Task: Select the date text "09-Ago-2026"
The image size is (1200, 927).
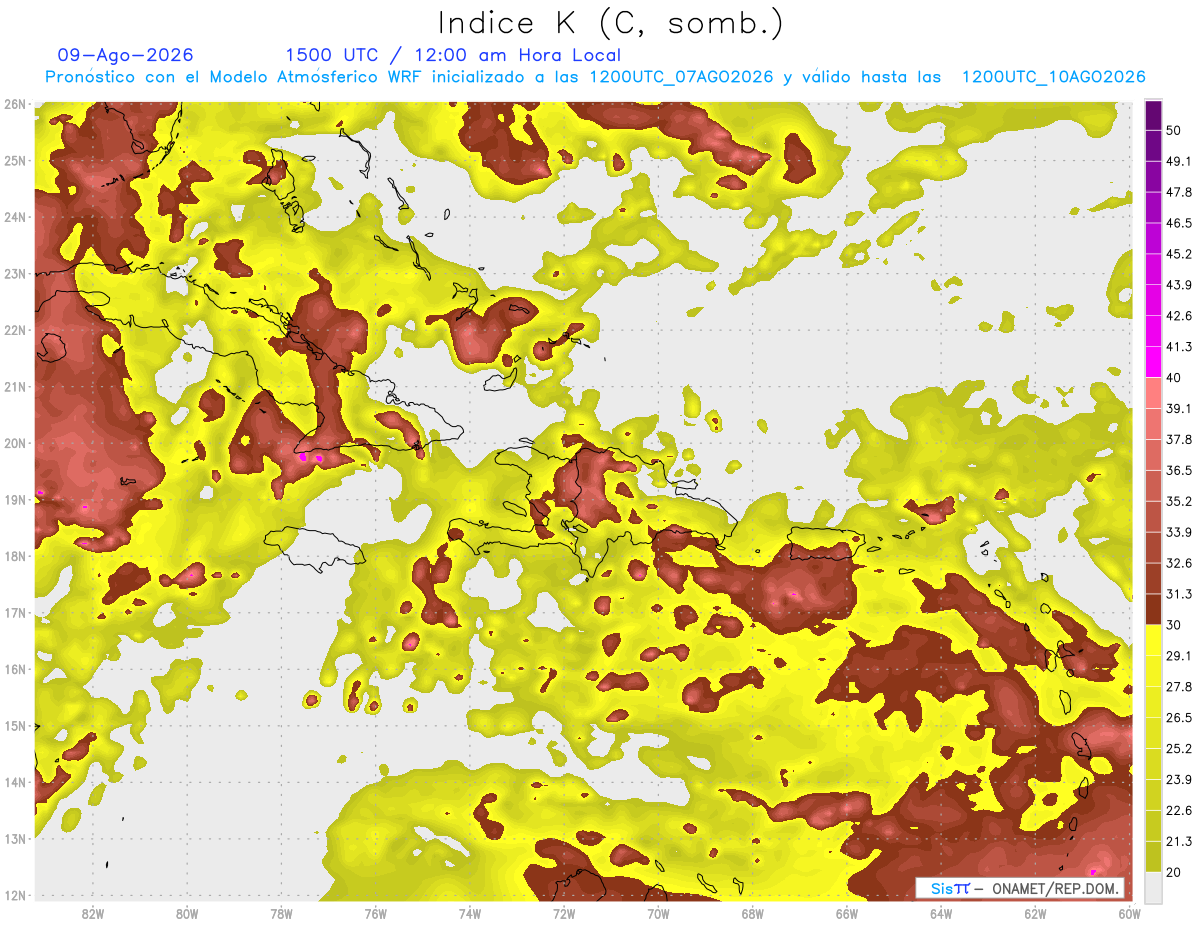Action: (126, 55)
